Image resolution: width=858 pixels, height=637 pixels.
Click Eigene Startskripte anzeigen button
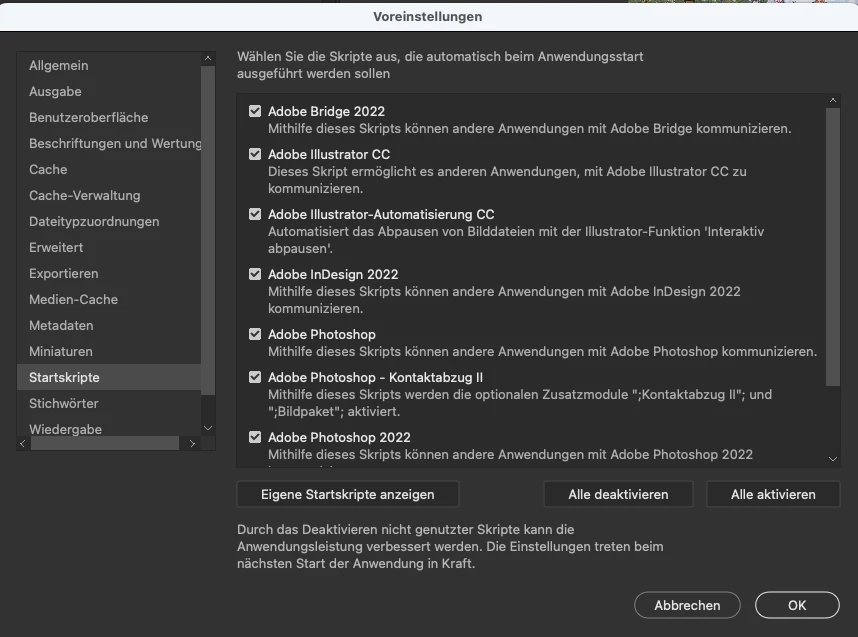click(348, 494)
